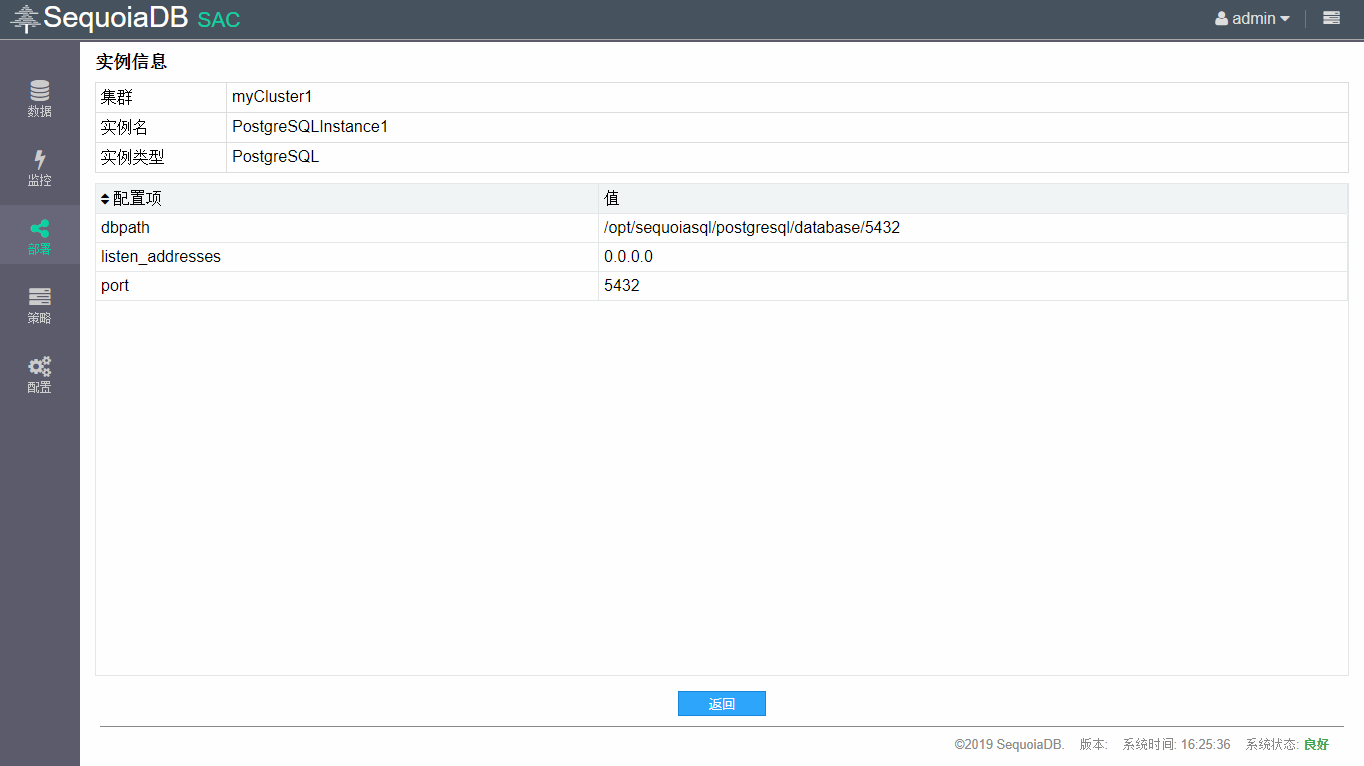This screenshot has height=766, width=1364.
Task: Select the port row in the table
Action: [x=114, y=285]
